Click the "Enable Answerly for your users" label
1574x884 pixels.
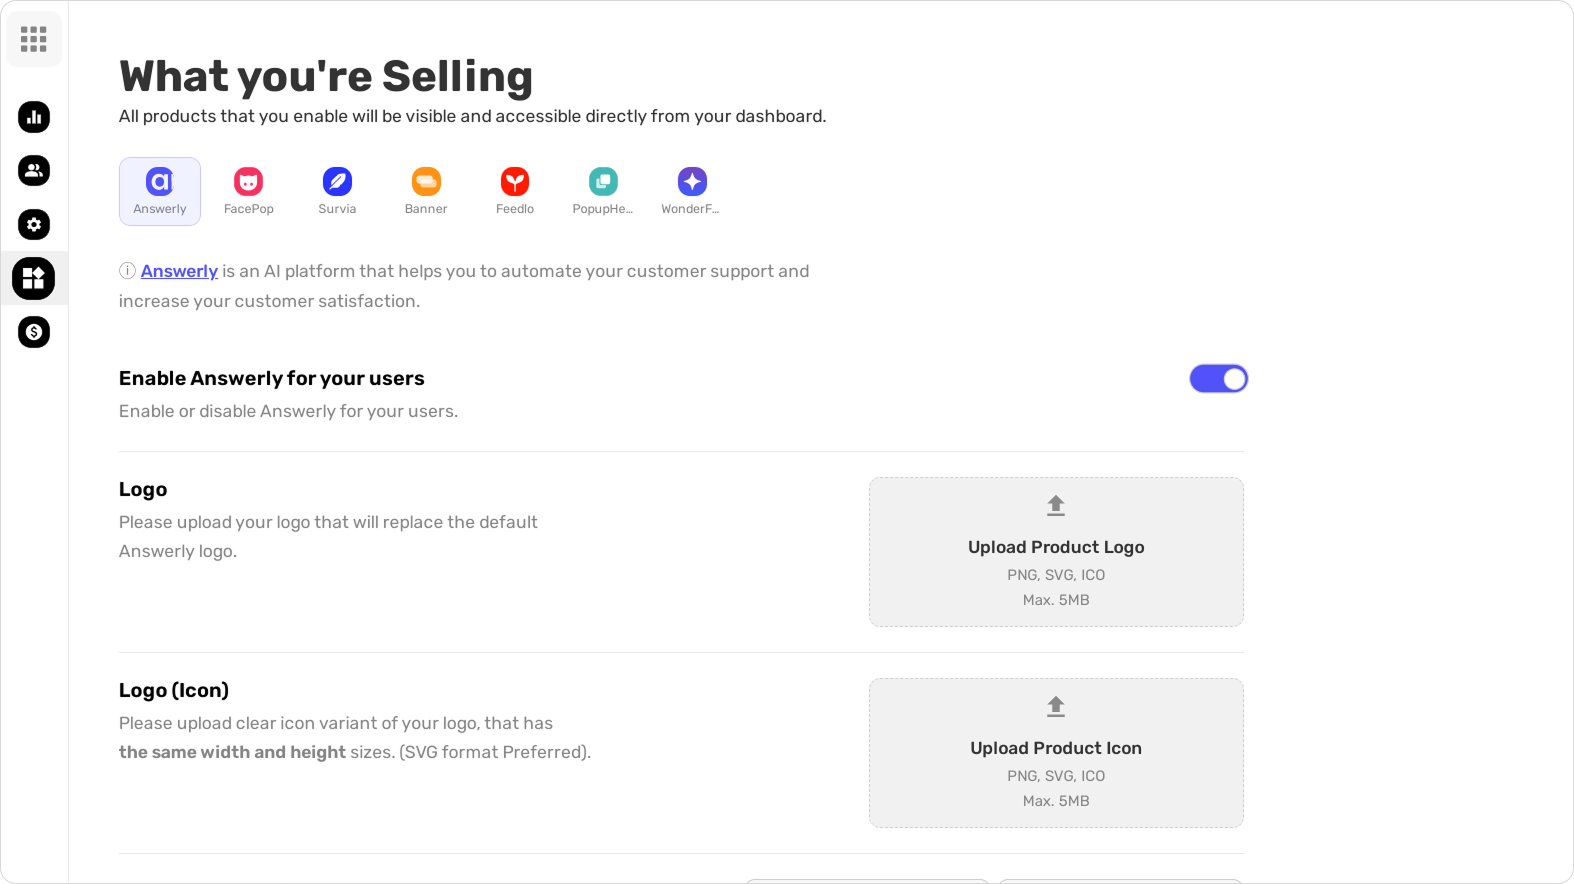272,378
